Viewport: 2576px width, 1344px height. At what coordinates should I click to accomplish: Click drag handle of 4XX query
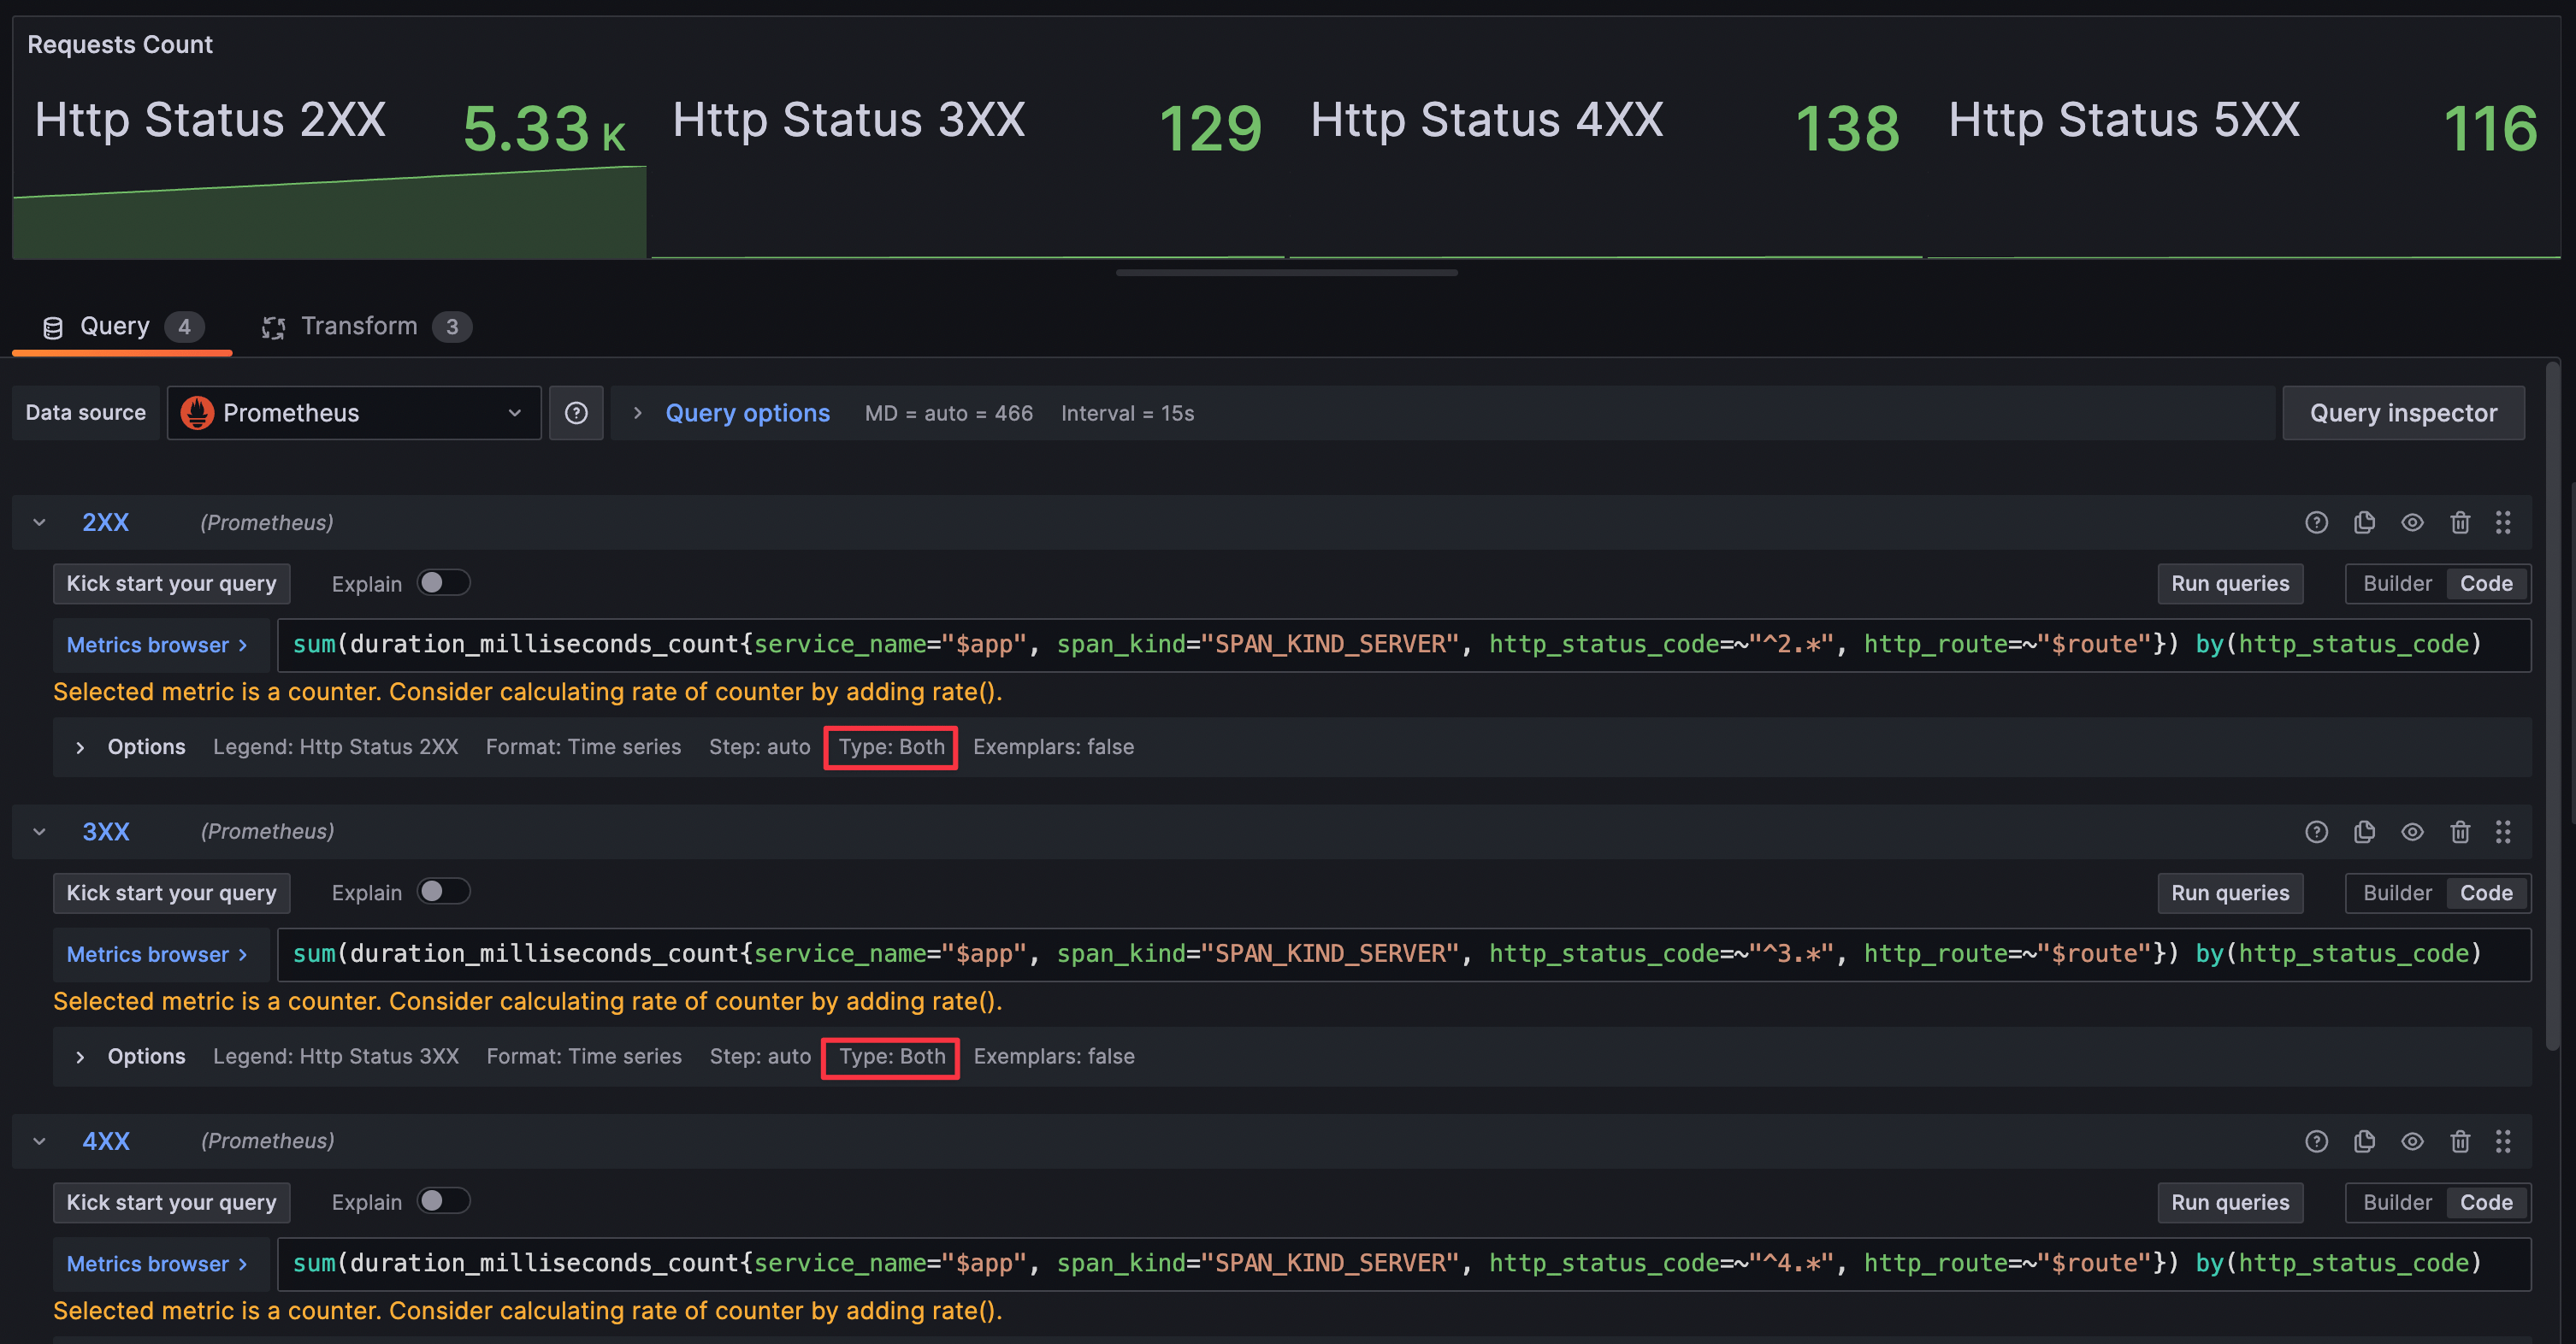[2503, 1141]
